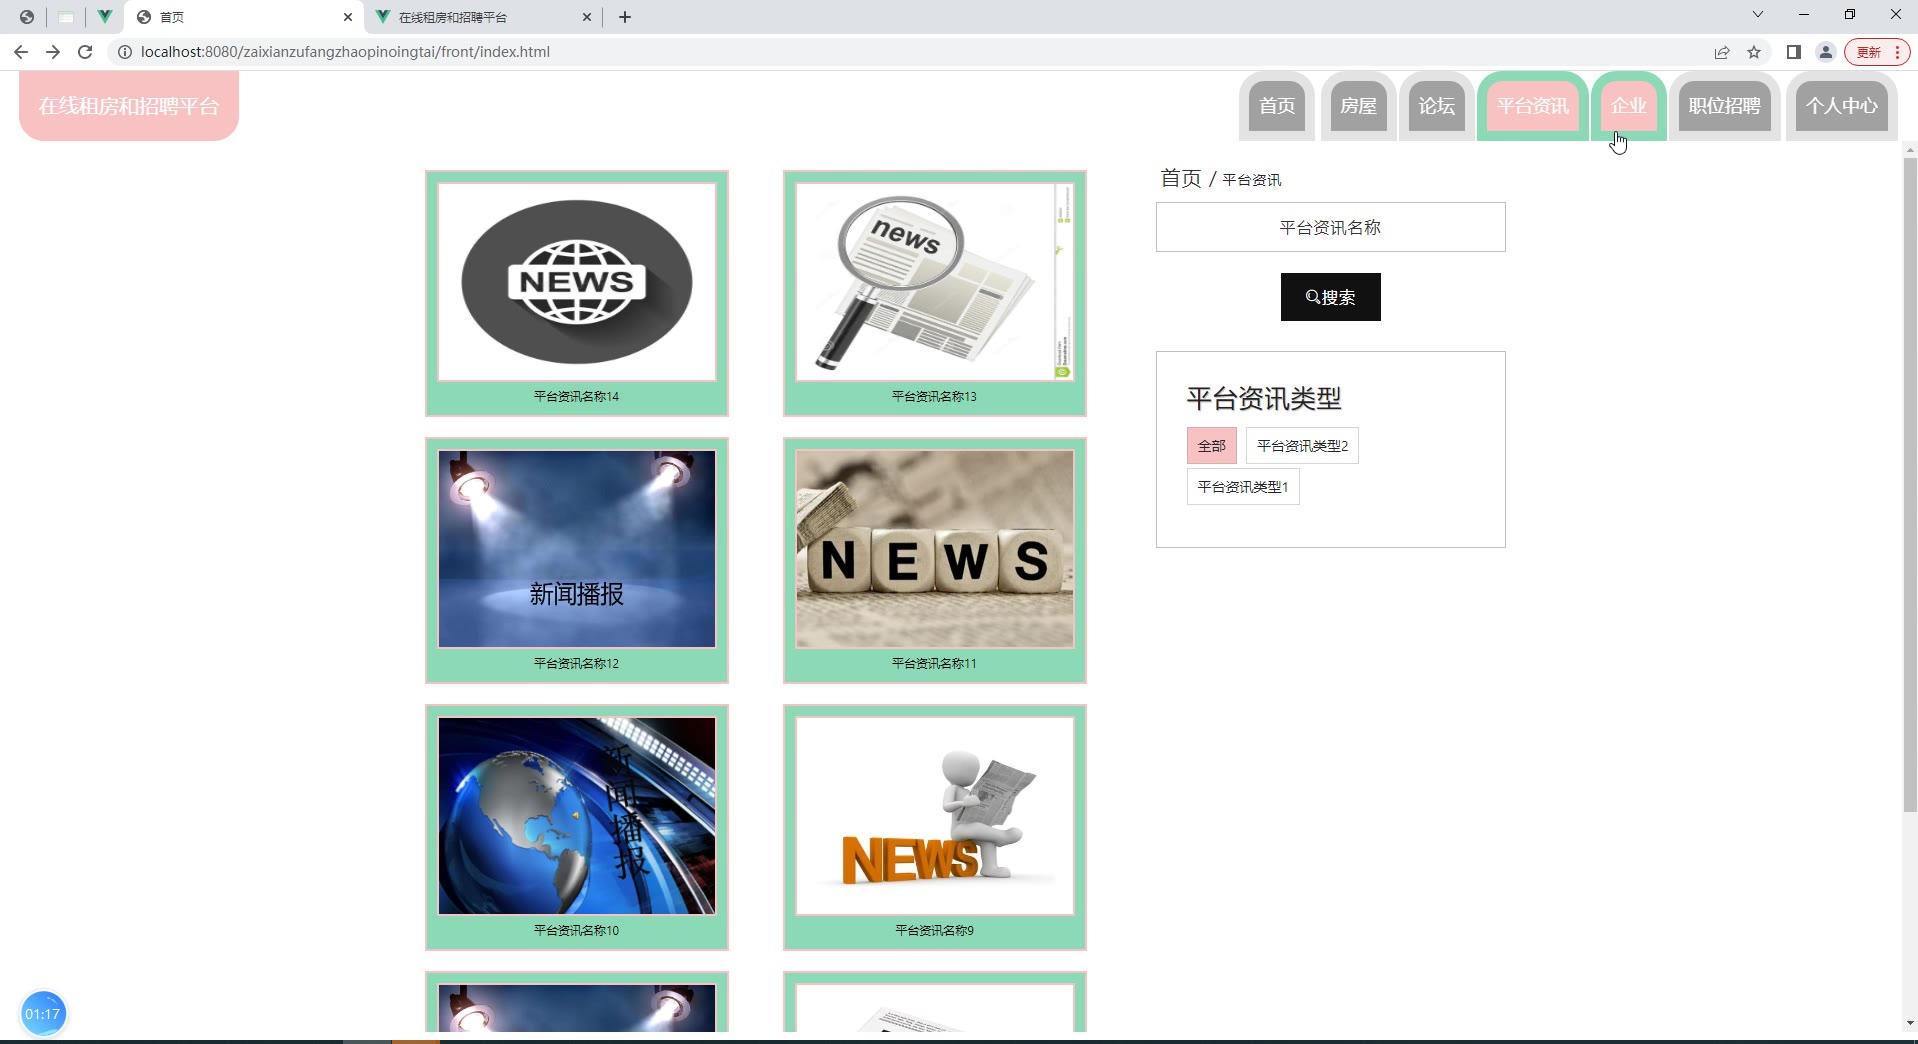Screen dimensions: 1918x1044
Task: Click the scrollbar up arrow
Action: [1910, 150]
